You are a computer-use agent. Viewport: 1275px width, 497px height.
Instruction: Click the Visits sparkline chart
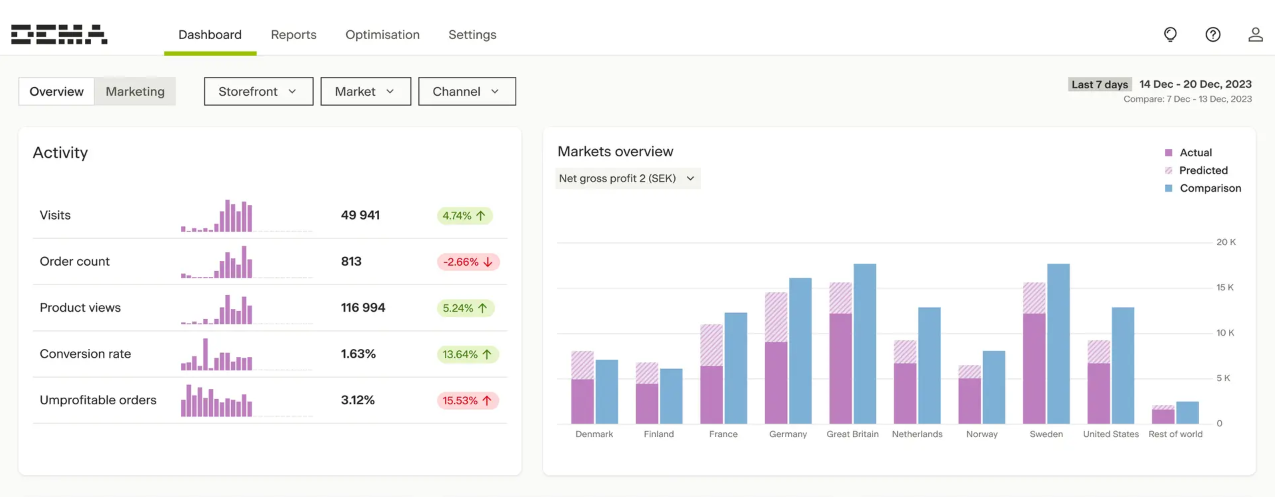point(217,216)
